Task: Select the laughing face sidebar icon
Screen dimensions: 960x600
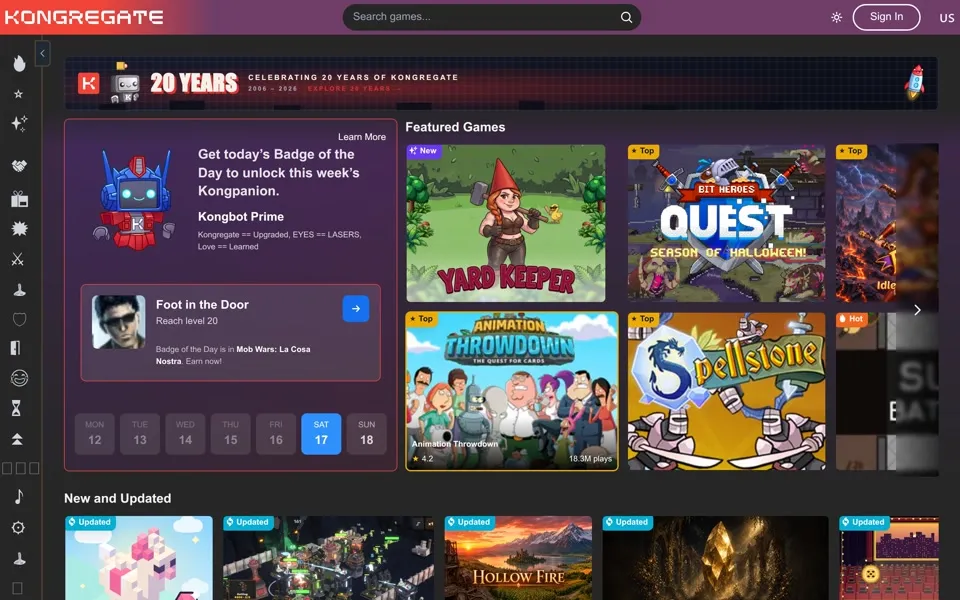Action: [x=19, y=378]
